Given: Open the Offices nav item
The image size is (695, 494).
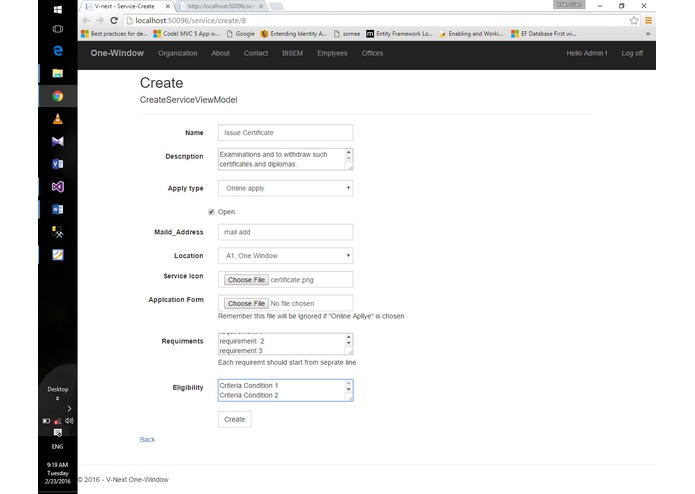Looking at the screenshot, I should pyautogui.click(x=372, y=53).
